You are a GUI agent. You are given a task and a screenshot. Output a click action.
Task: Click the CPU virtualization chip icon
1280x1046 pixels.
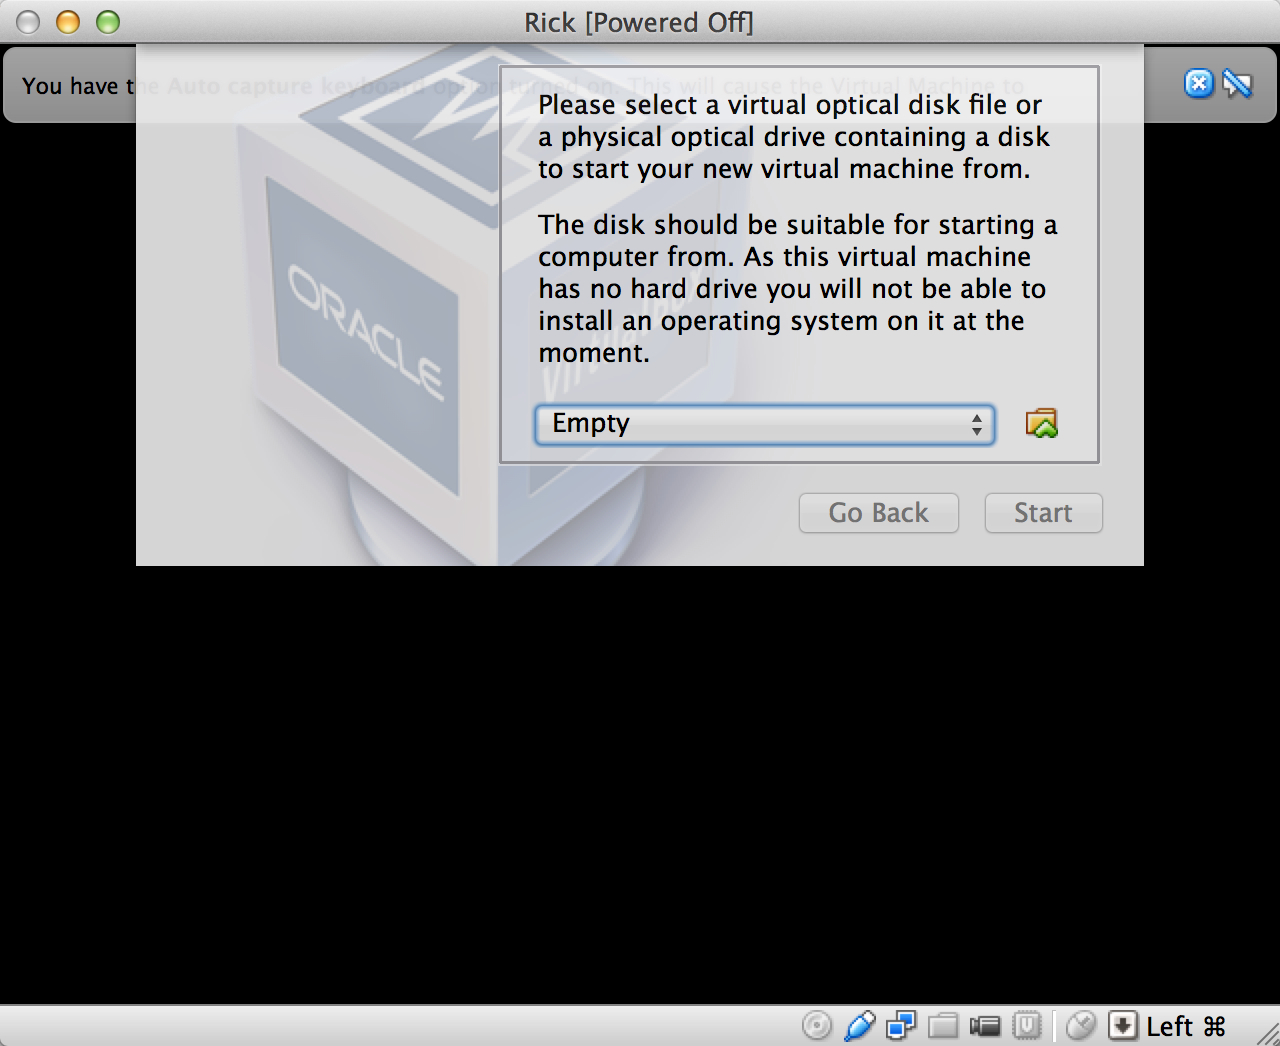point(1027,1026)
